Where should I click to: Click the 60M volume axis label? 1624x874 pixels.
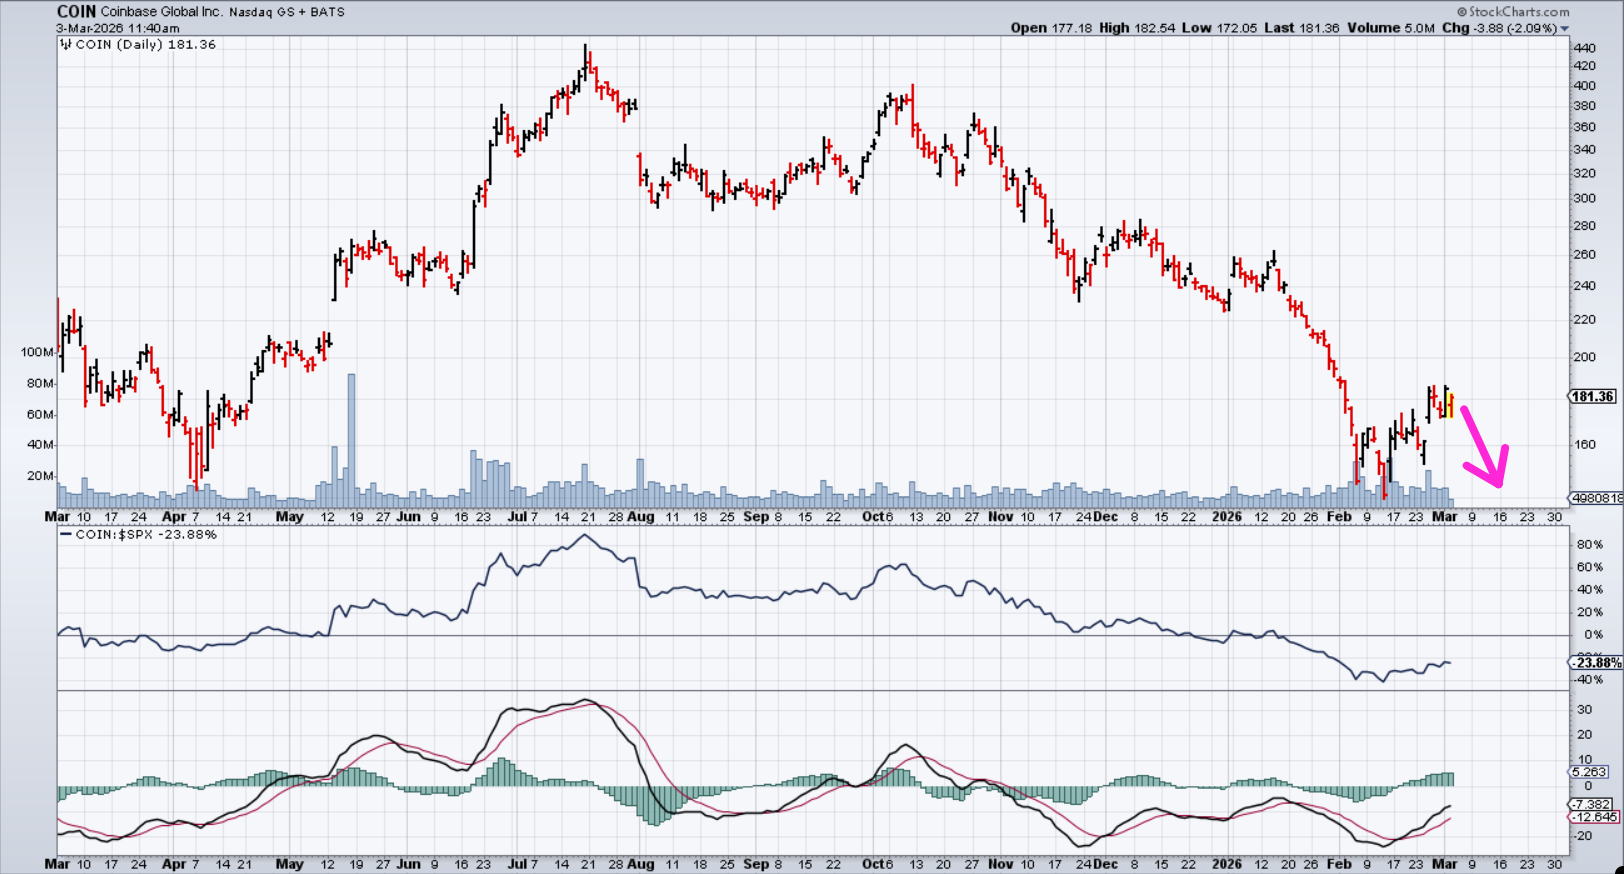[41, 414]
